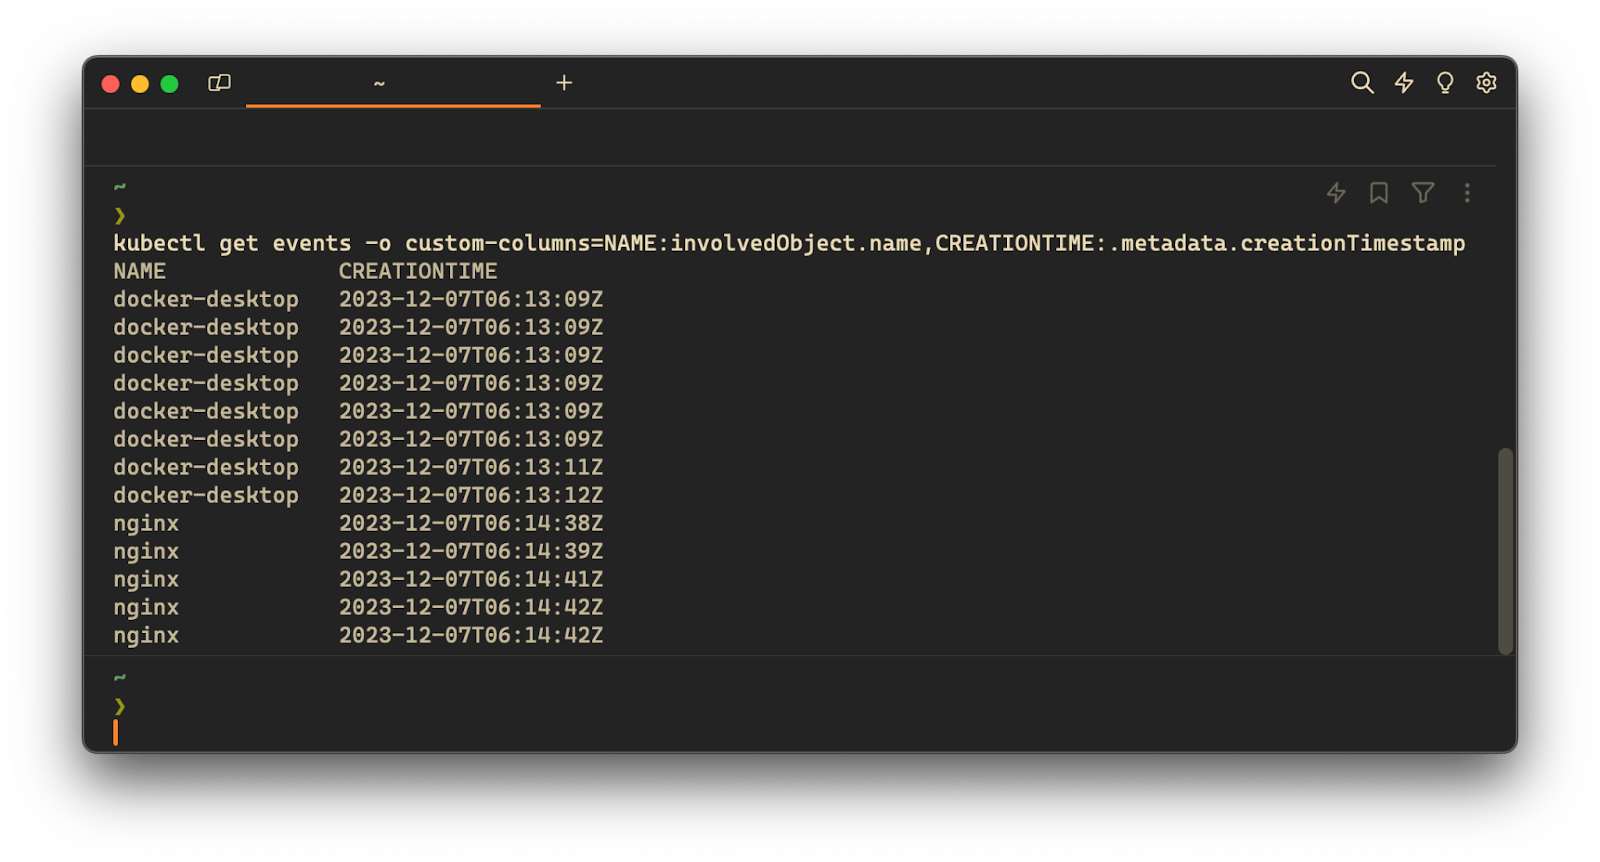Viewport: 1600px width, 862px height.
Task: Click the docker-desktop row with timestamp 06:13:11Z
Action: click(x=206, y=467)
